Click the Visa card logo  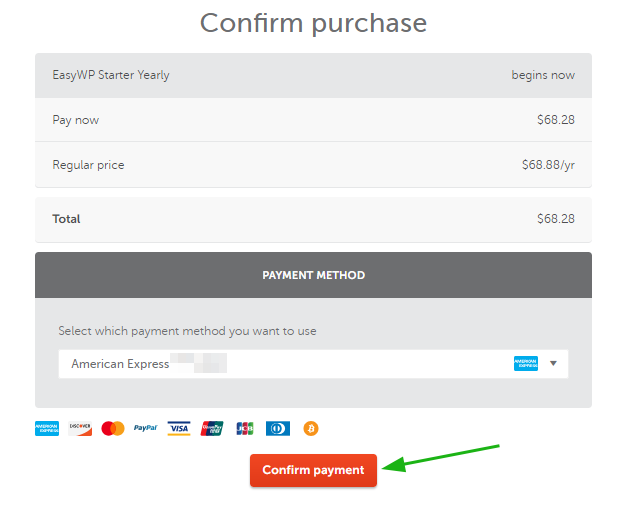[179, 428]
